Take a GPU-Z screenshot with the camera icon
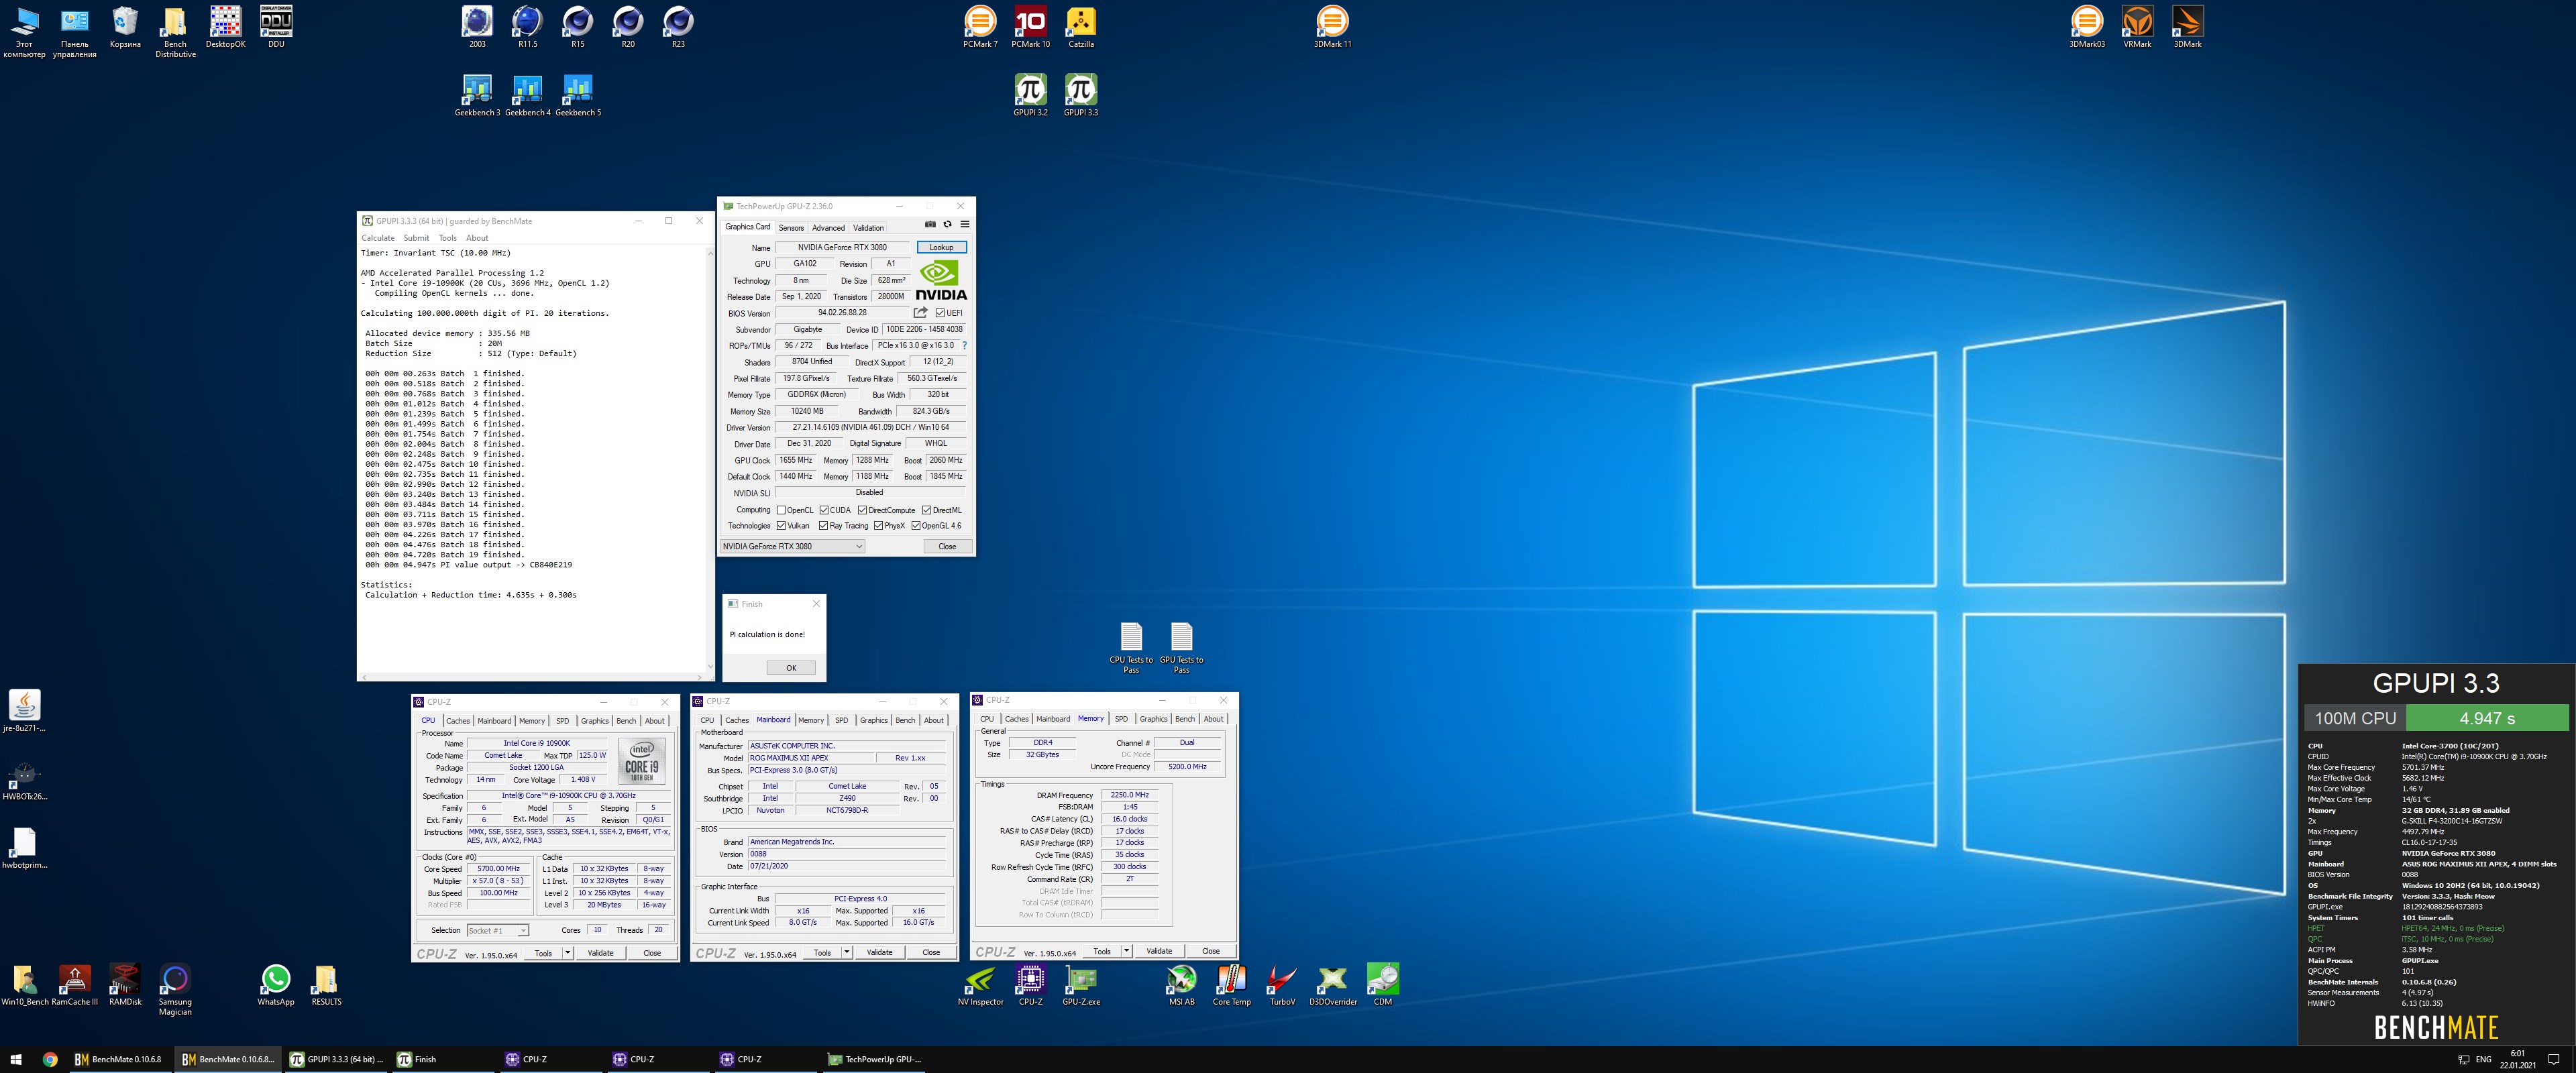 (930, 225)
